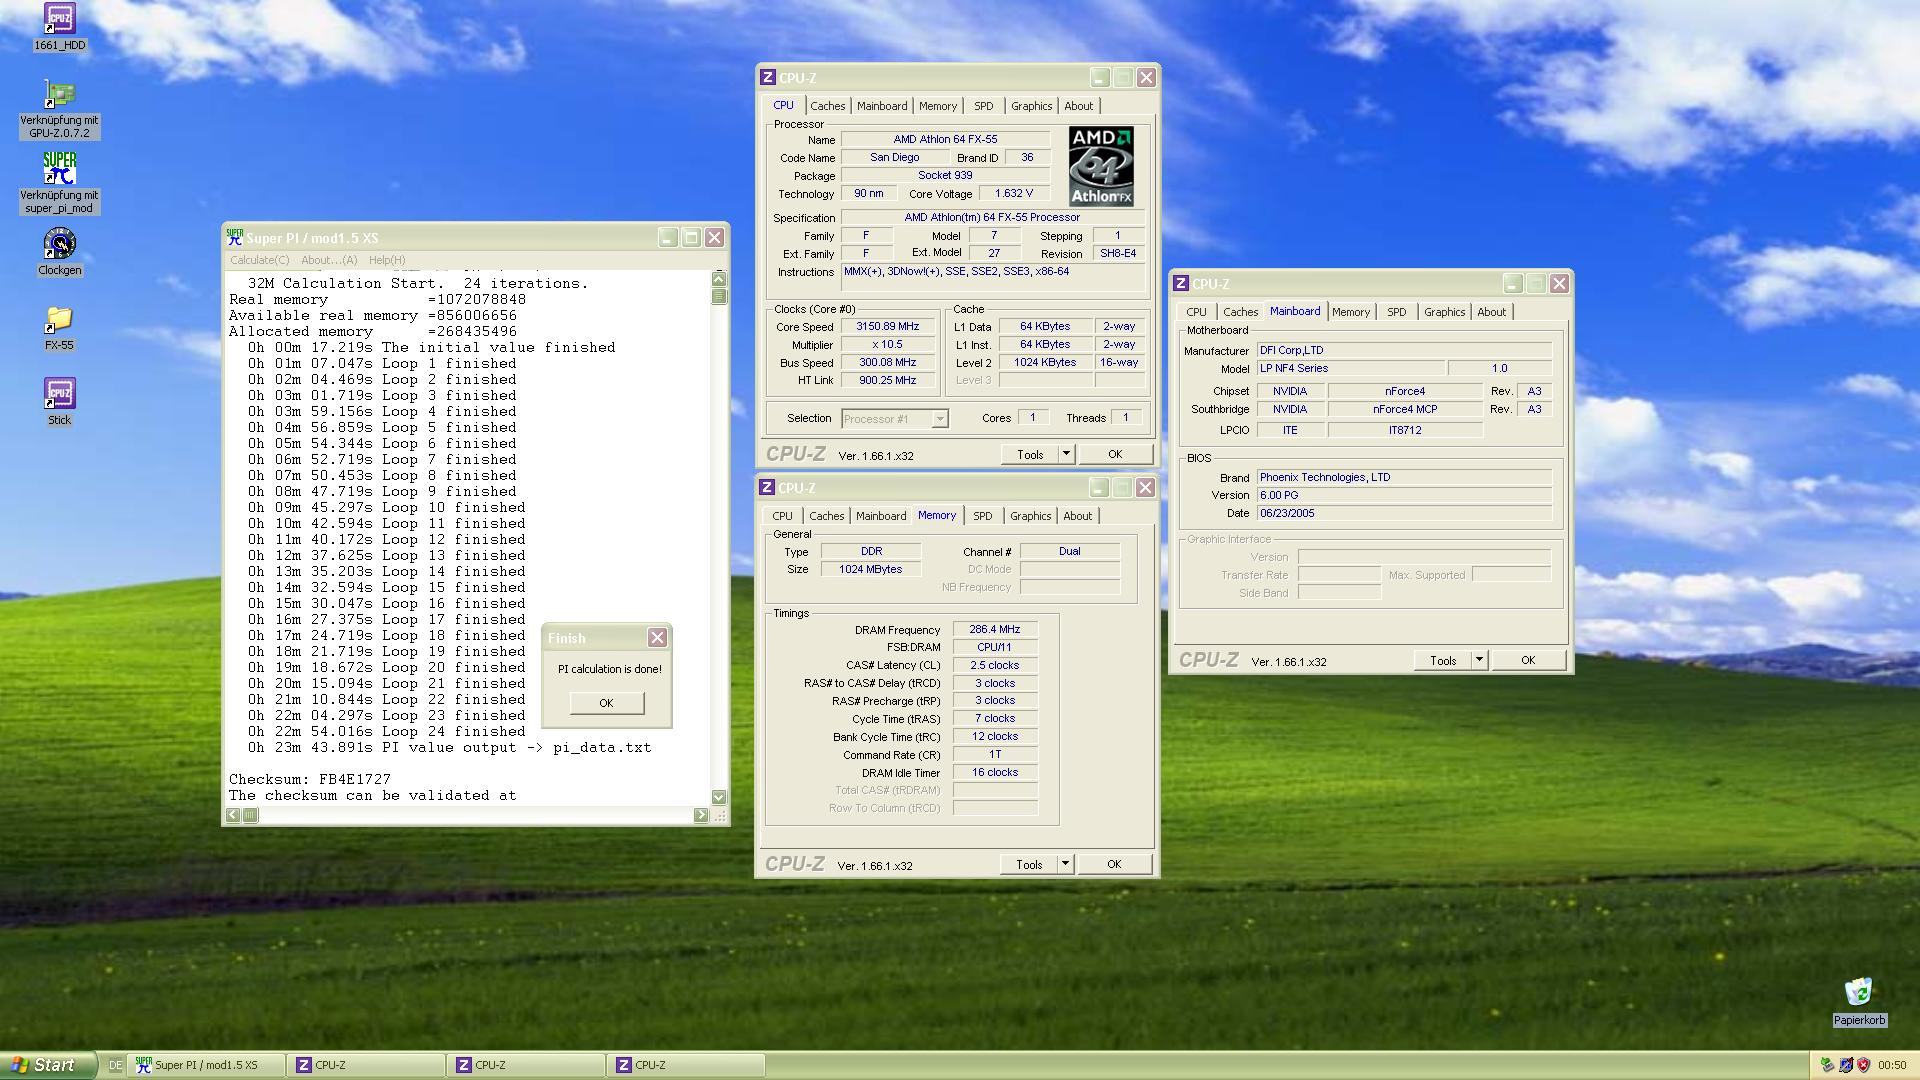The image size is (1920, 1080).
Task: Click the Core Voltage 1.632 V value
Action: [x=1014, y=194]
